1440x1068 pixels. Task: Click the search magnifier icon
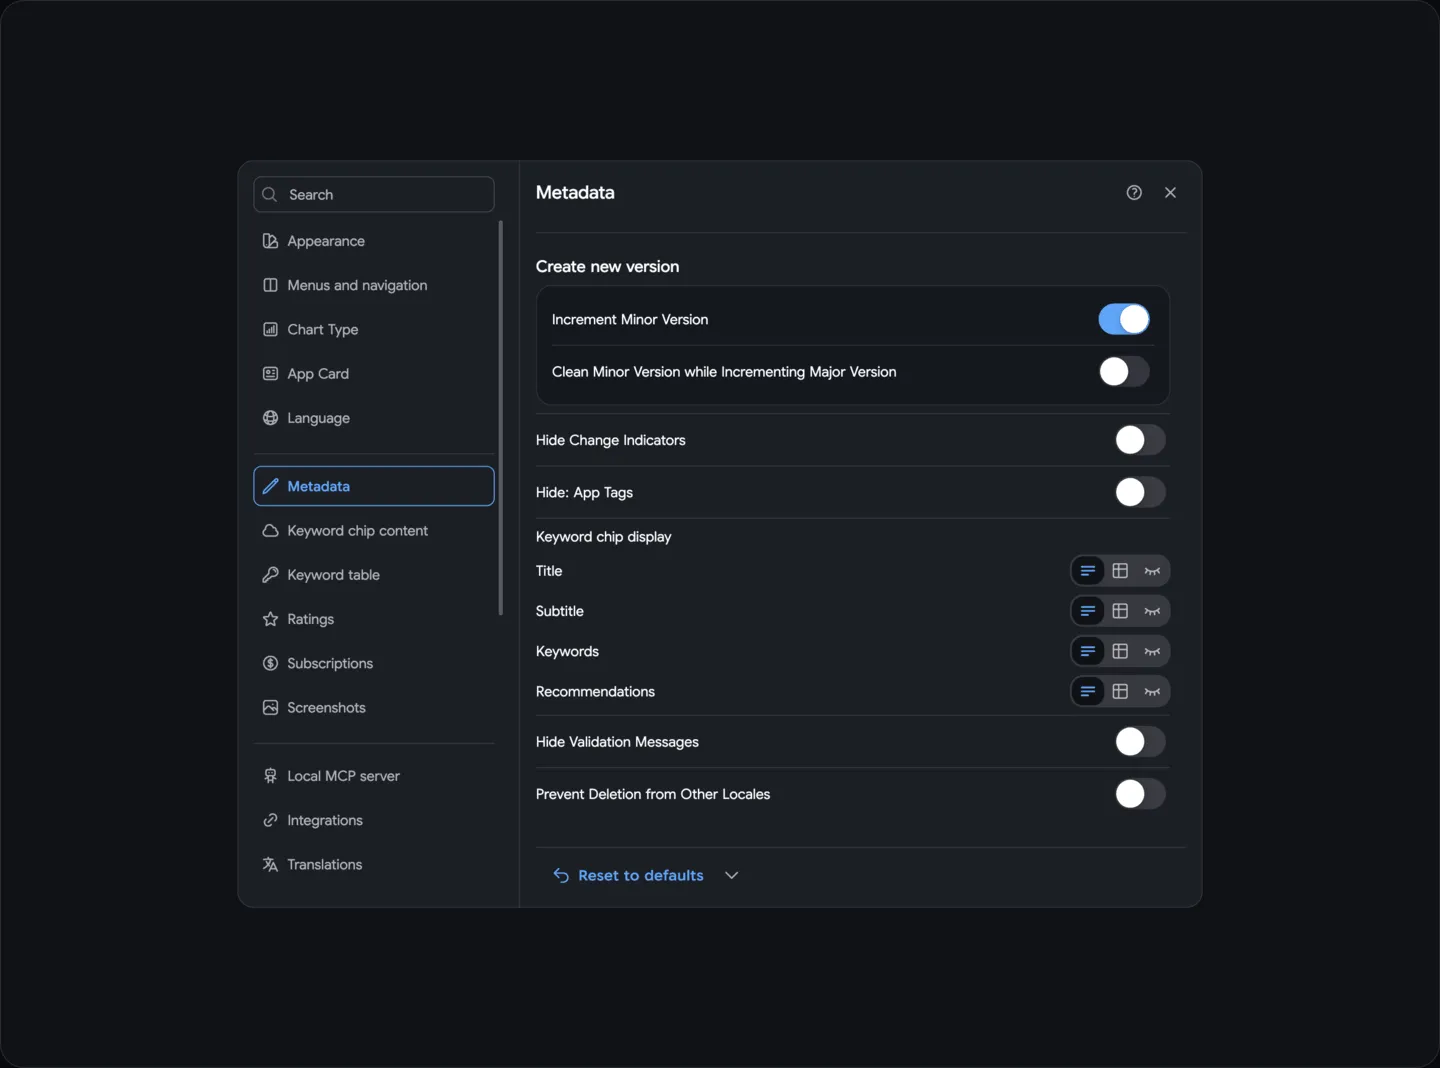tap(269, 195)
